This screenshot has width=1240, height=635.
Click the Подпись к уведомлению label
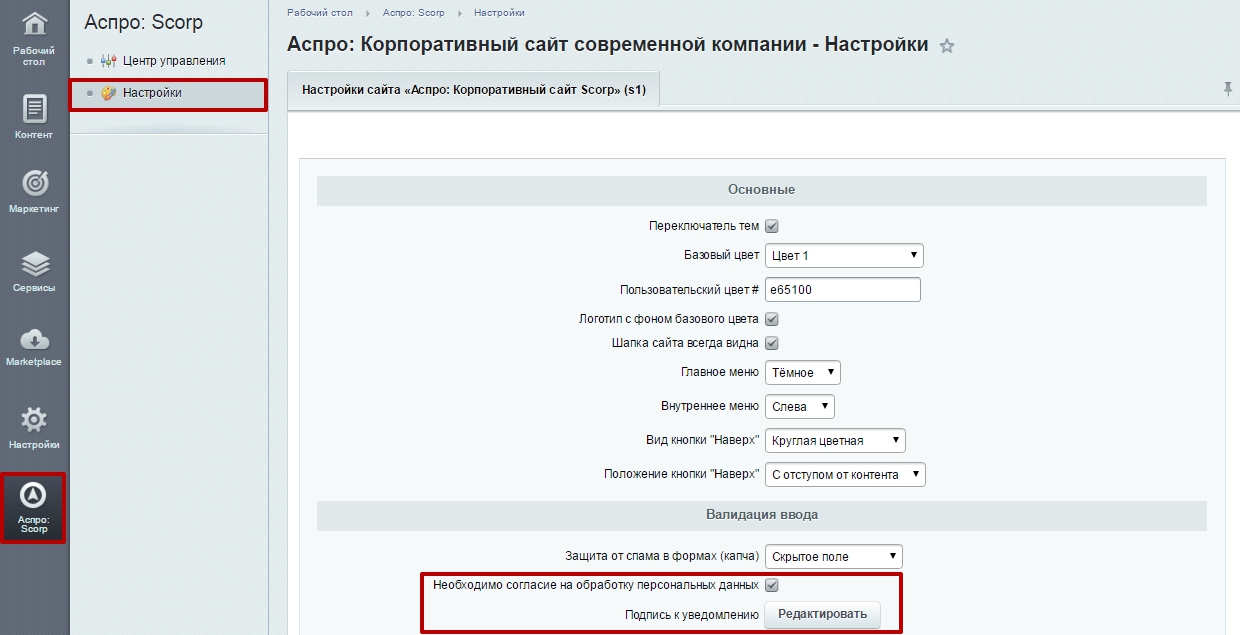coord(692,615)
